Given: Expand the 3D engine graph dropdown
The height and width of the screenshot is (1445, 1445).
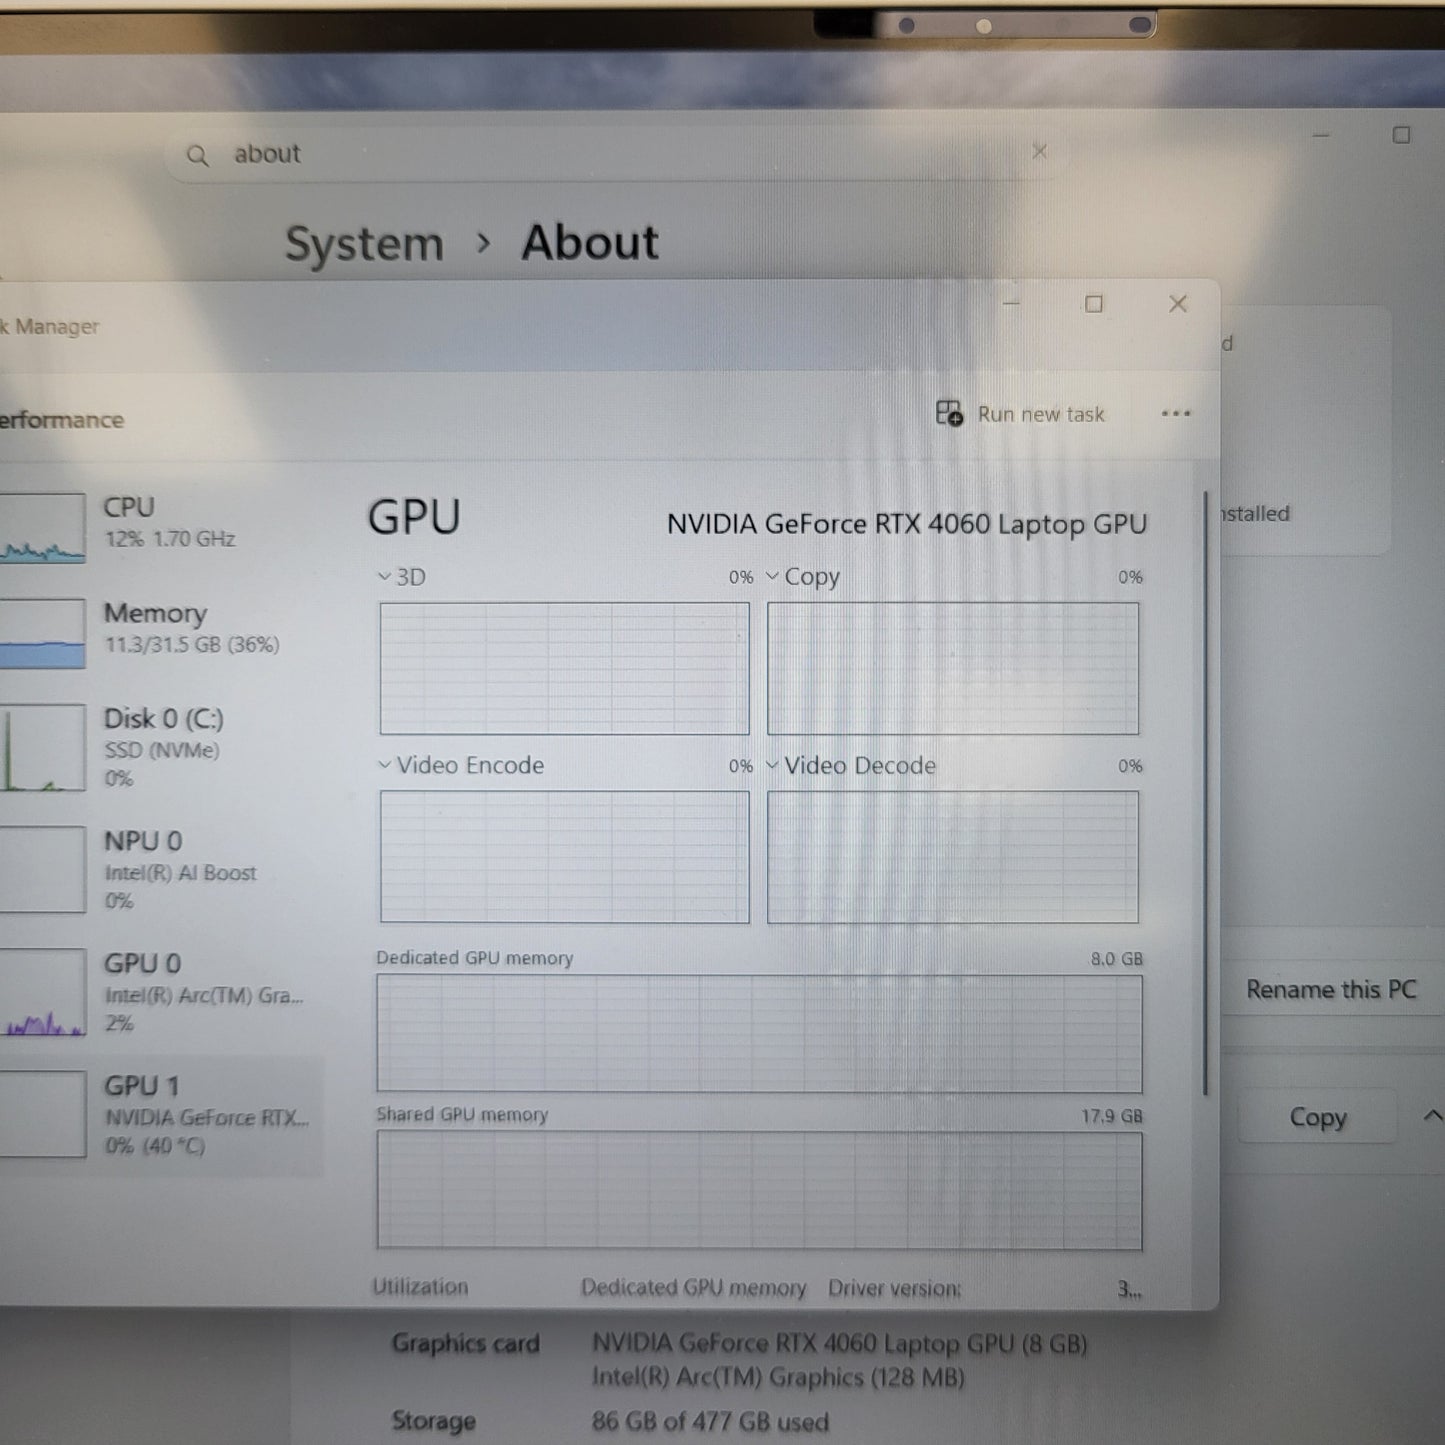Looking at the screenshot, I should point(384,577).
